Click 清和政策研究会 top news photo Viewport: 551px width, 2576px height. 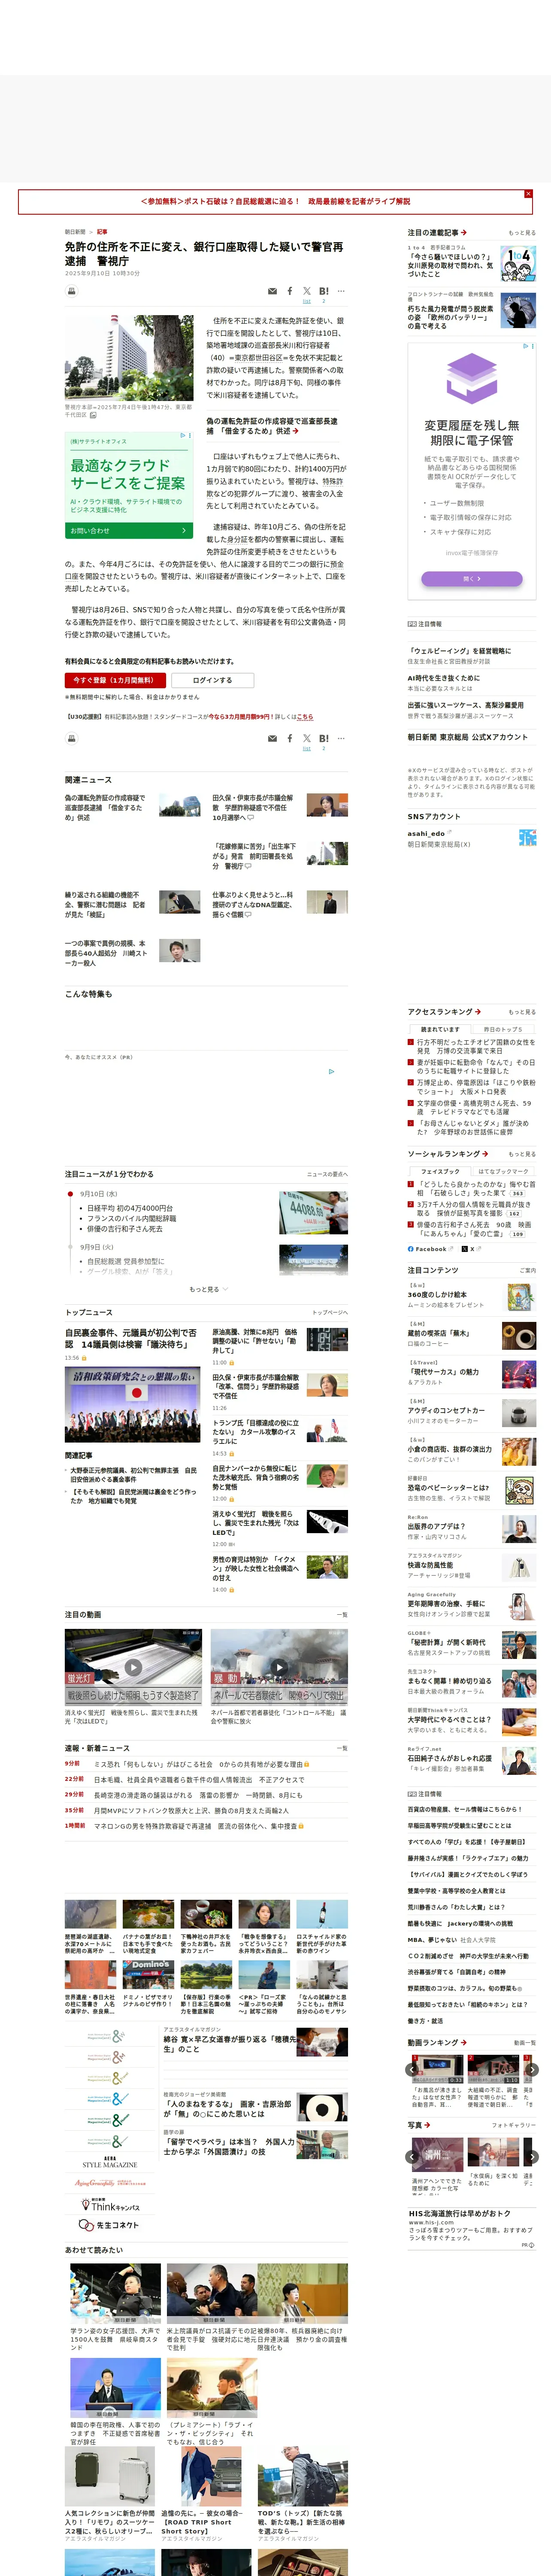[x=132, y=1405]
